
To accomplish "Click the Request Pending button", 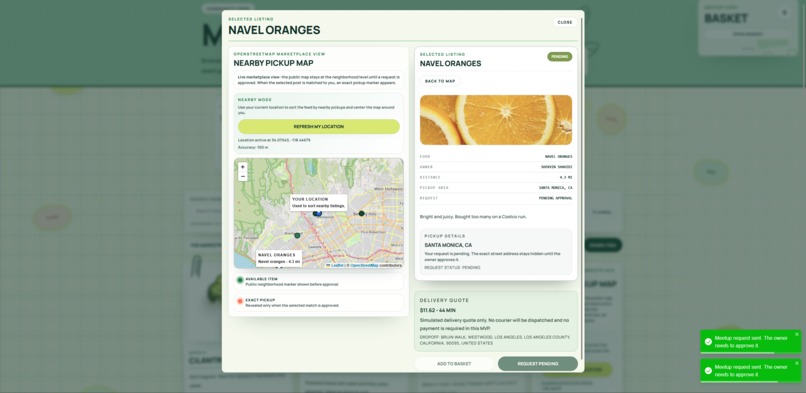I will tap(538, 364).
